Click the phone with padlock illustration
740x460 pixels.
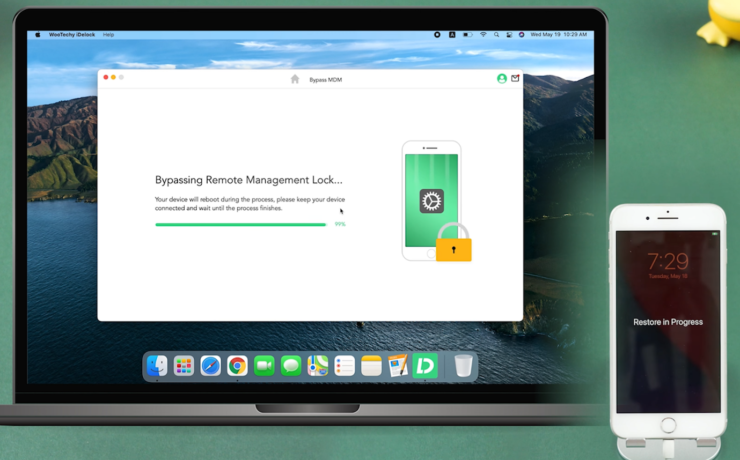pyautogui.click(x=436, y=201)
